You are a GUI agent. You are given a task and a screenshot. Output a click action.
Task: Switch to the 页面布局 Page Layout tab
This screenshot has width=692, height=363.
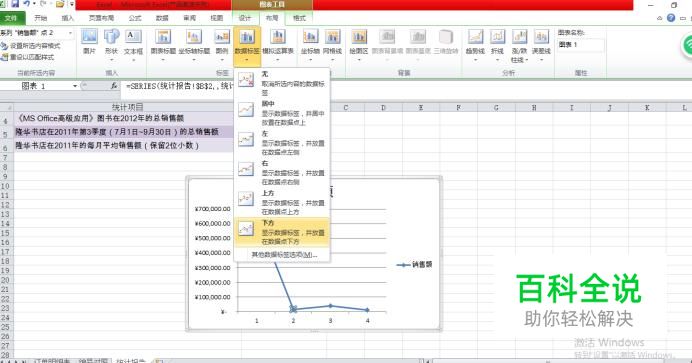pos(102,18)
